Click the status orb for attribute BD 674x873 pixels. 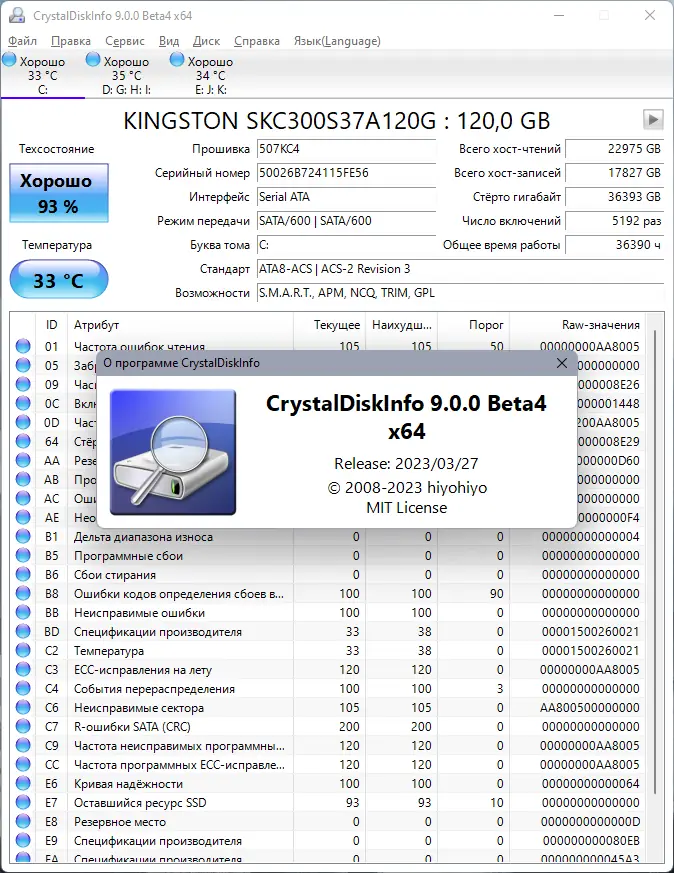pos(23,631)
